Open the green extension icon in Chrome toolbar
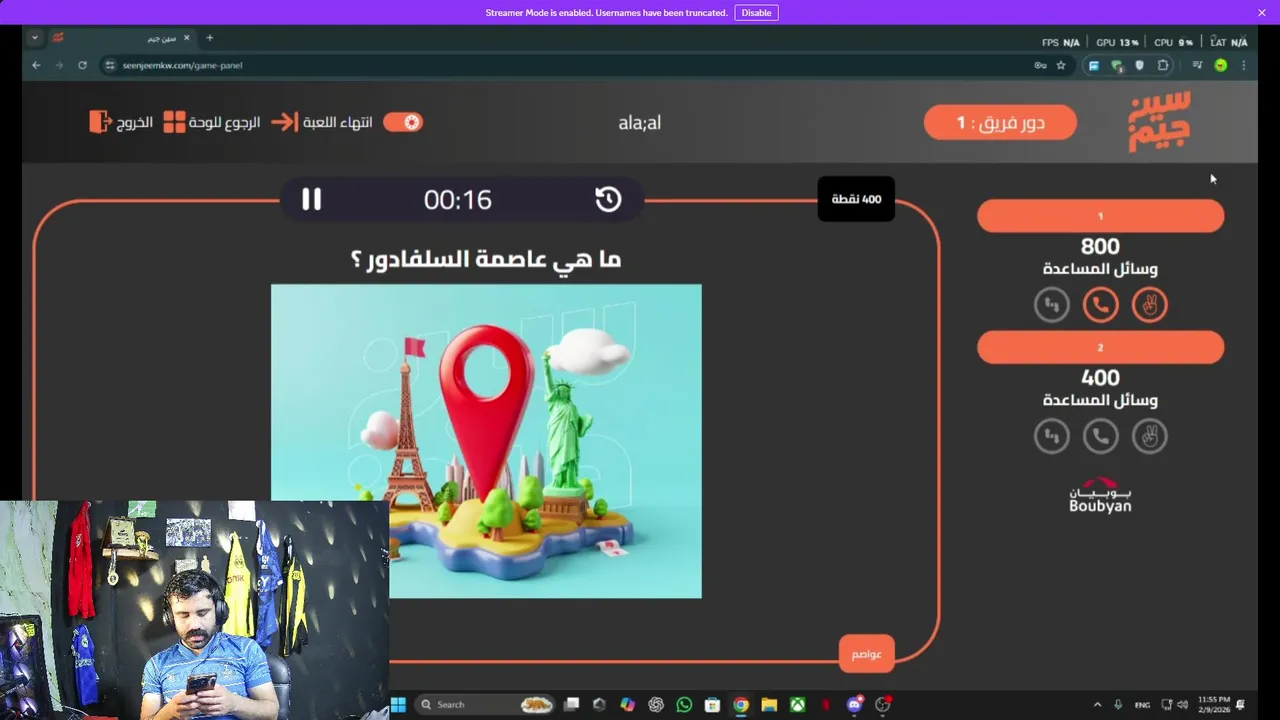Image resolution: width=1280 pixels, height=720 pixels. 1116,65
